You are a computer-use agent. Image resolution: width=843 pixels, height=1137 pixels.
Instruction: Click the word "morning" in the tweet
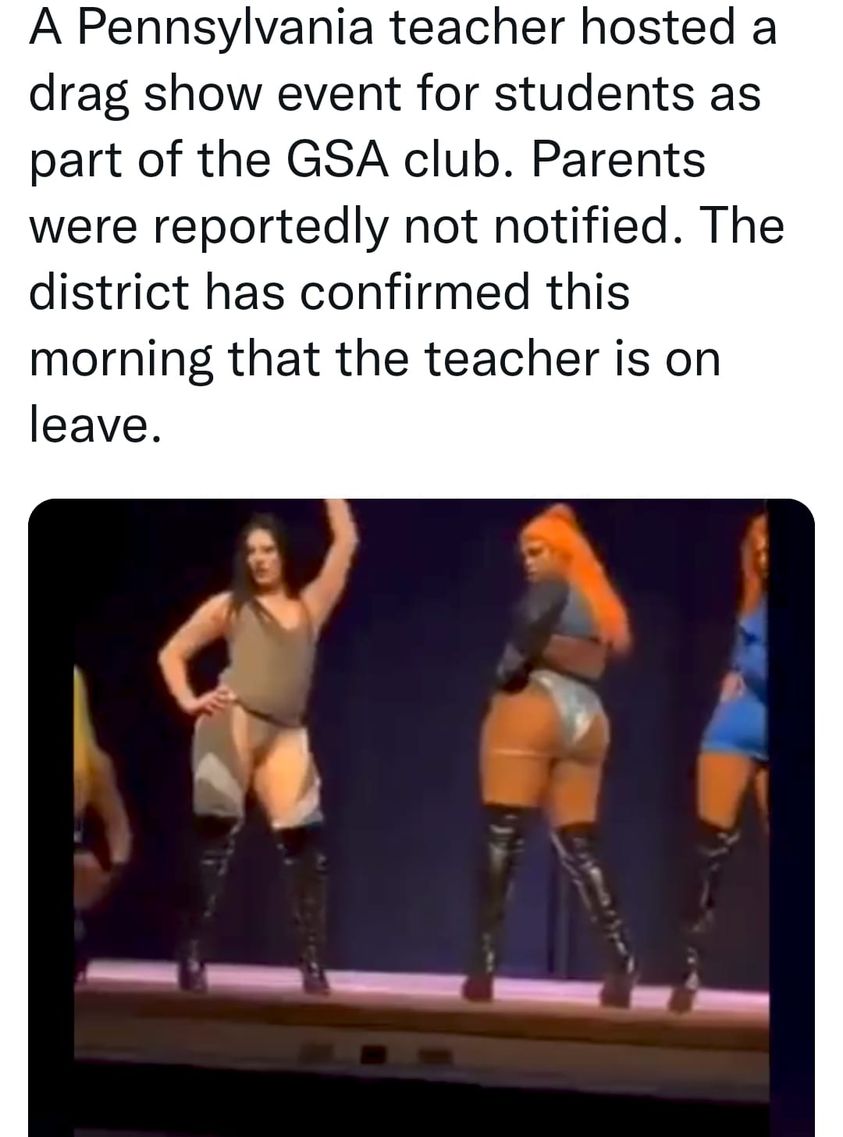point(121,360)
